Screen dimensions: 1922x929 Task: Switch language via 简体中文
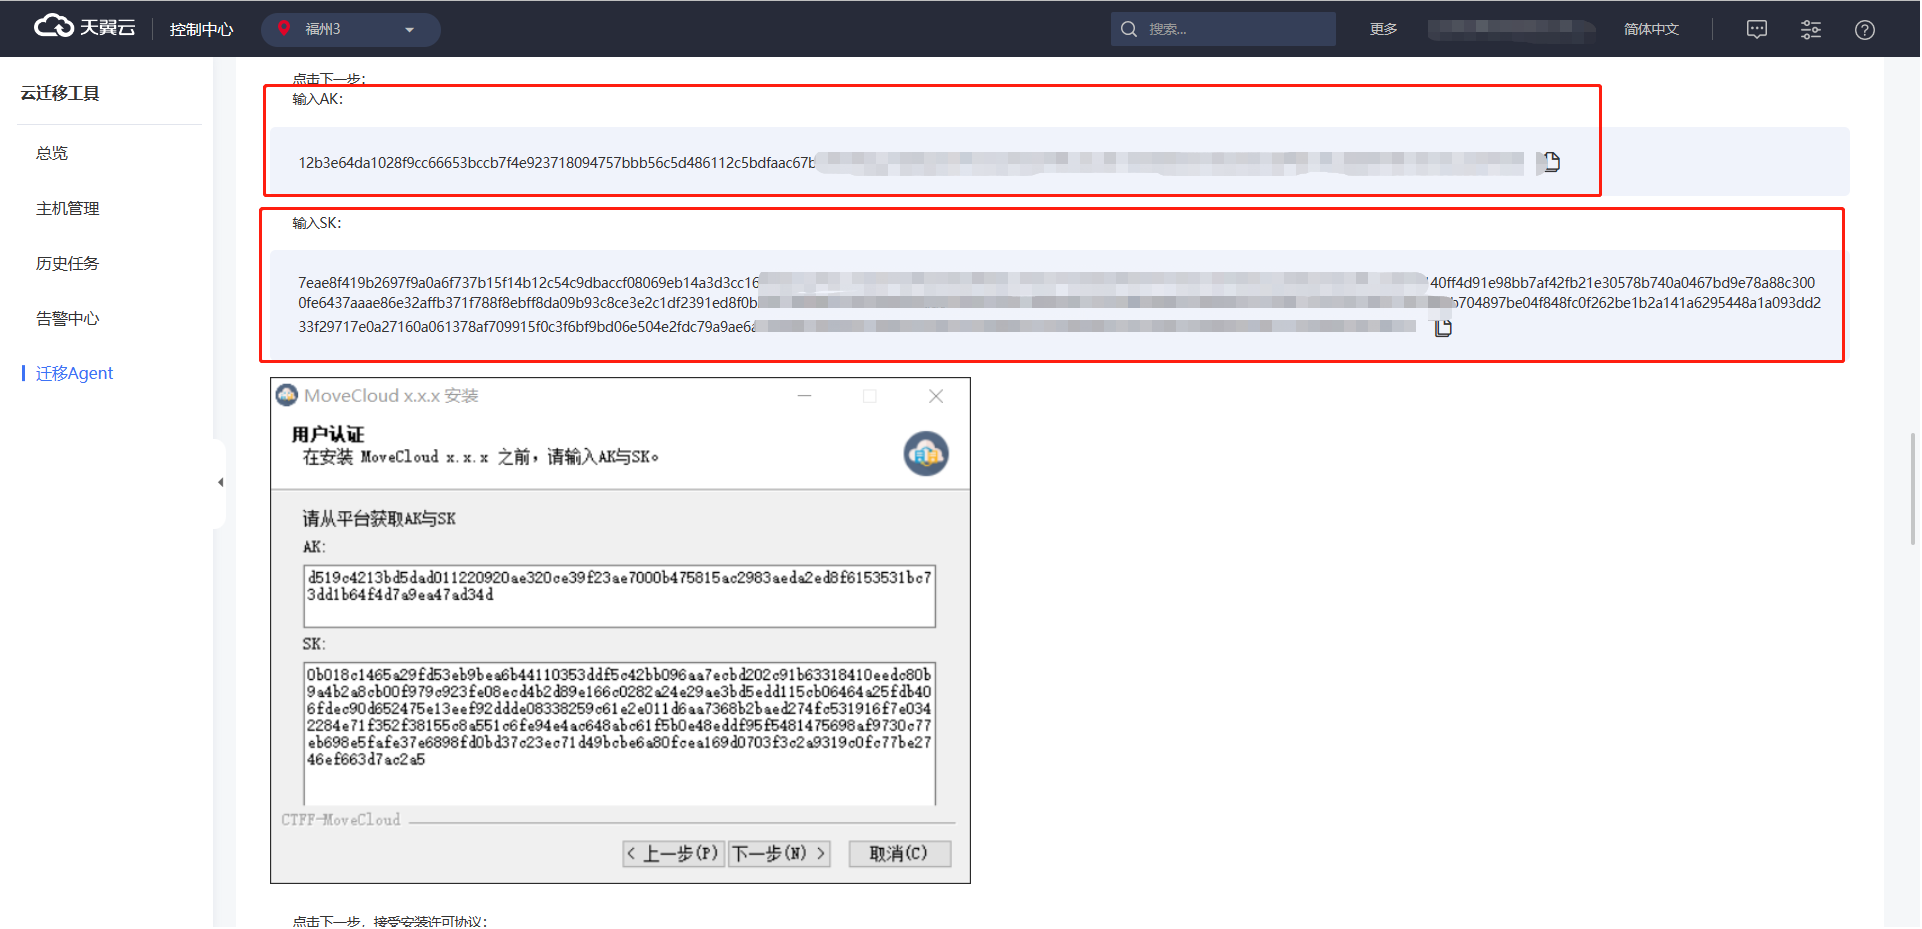pos(1651,29)
